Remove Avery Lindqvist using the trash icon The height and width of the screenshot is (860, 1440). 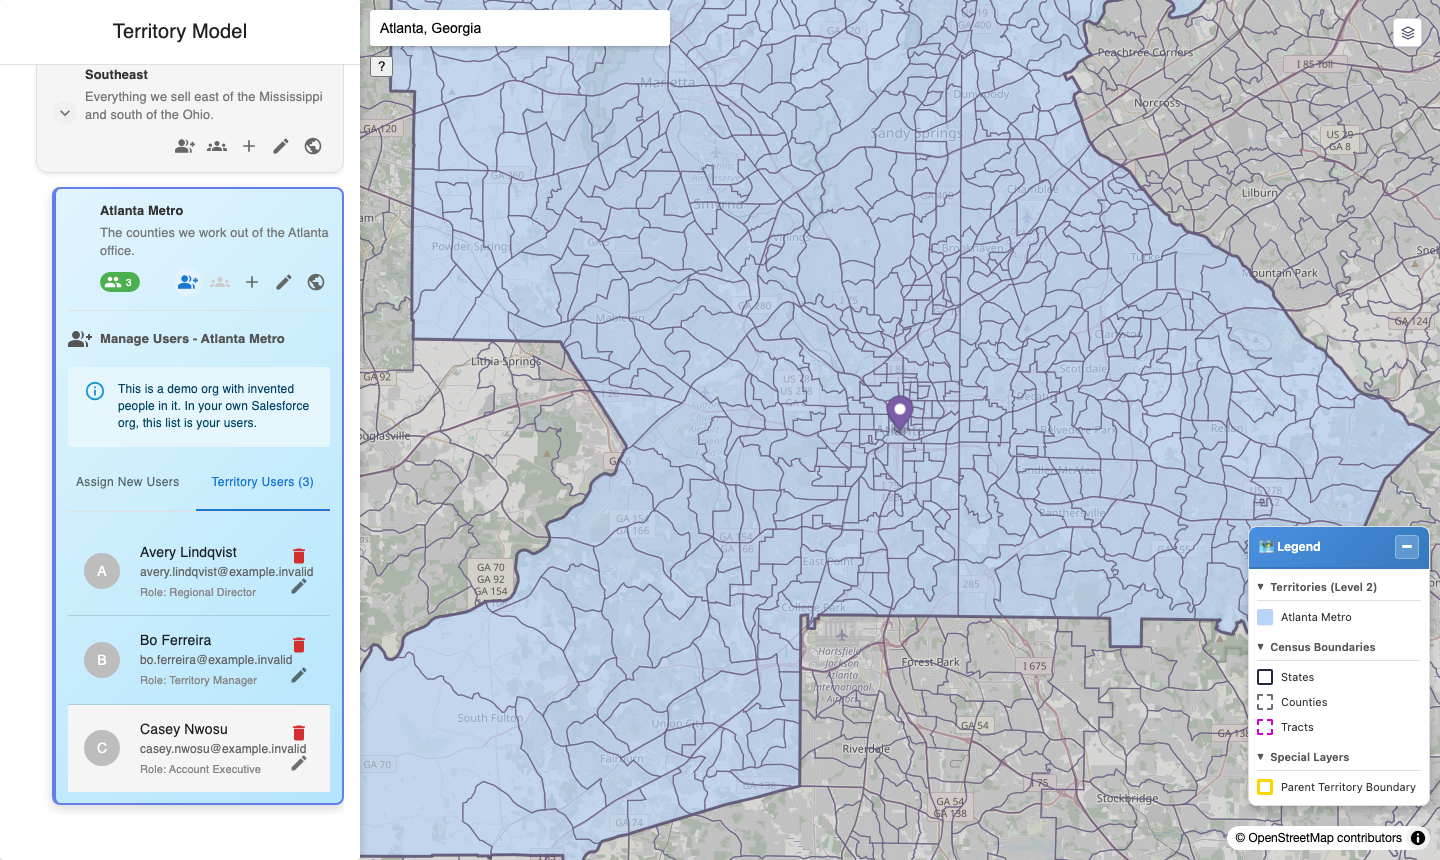(x=299, y=556)
